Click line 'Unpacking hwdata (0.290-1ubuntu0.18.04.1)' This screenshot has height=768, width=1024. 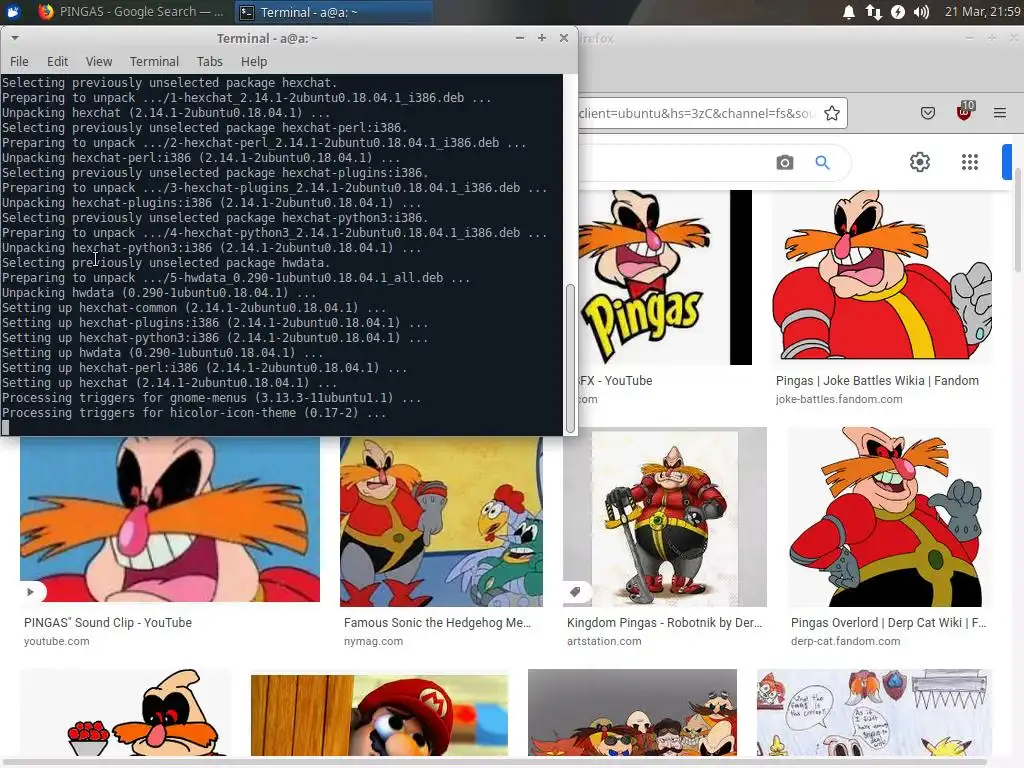159,293
